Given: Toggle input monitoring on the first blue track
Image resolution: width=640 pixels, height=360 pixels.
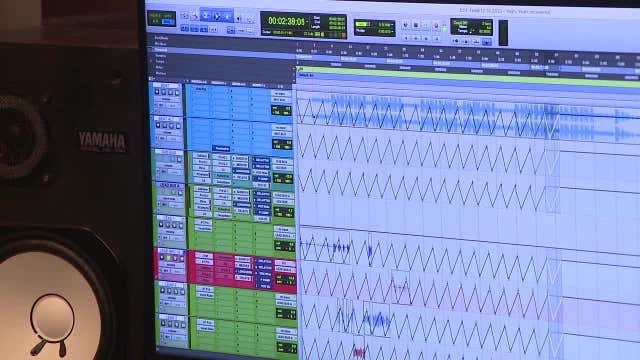Looking at the screenshot, I should click(164, 92).
